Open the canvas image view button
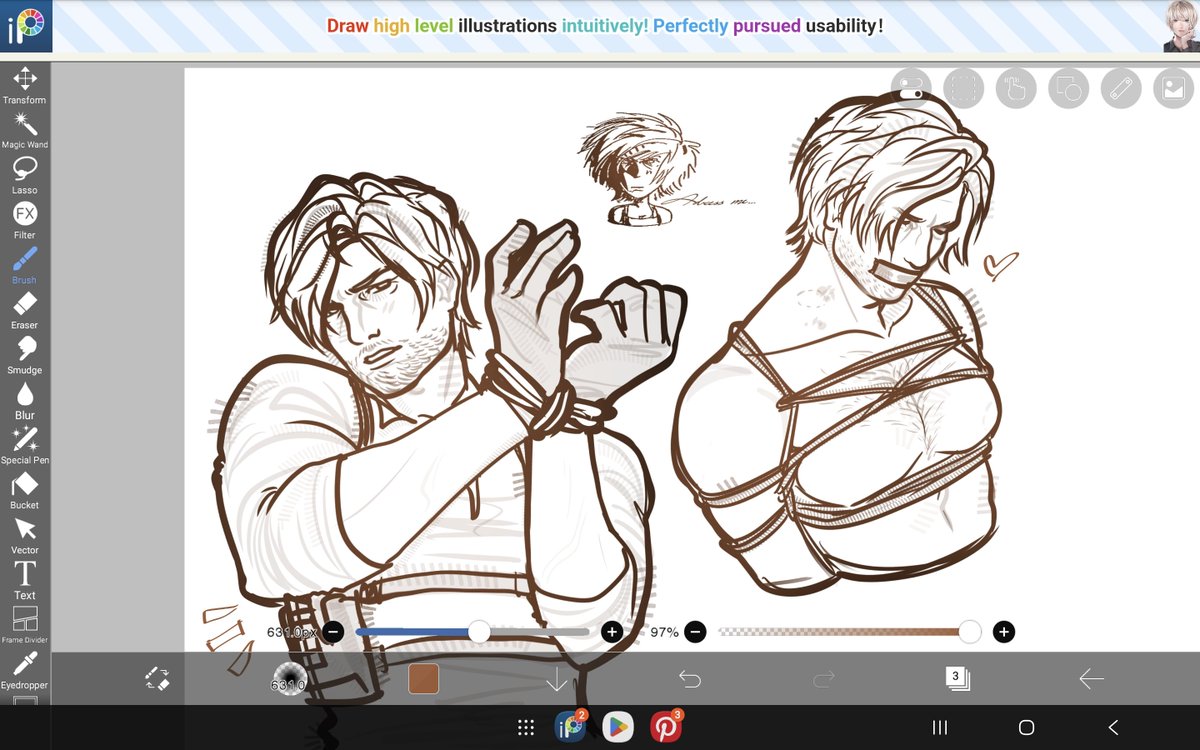The width and height of the screenshot is (1200, 750). [1173, 88]
